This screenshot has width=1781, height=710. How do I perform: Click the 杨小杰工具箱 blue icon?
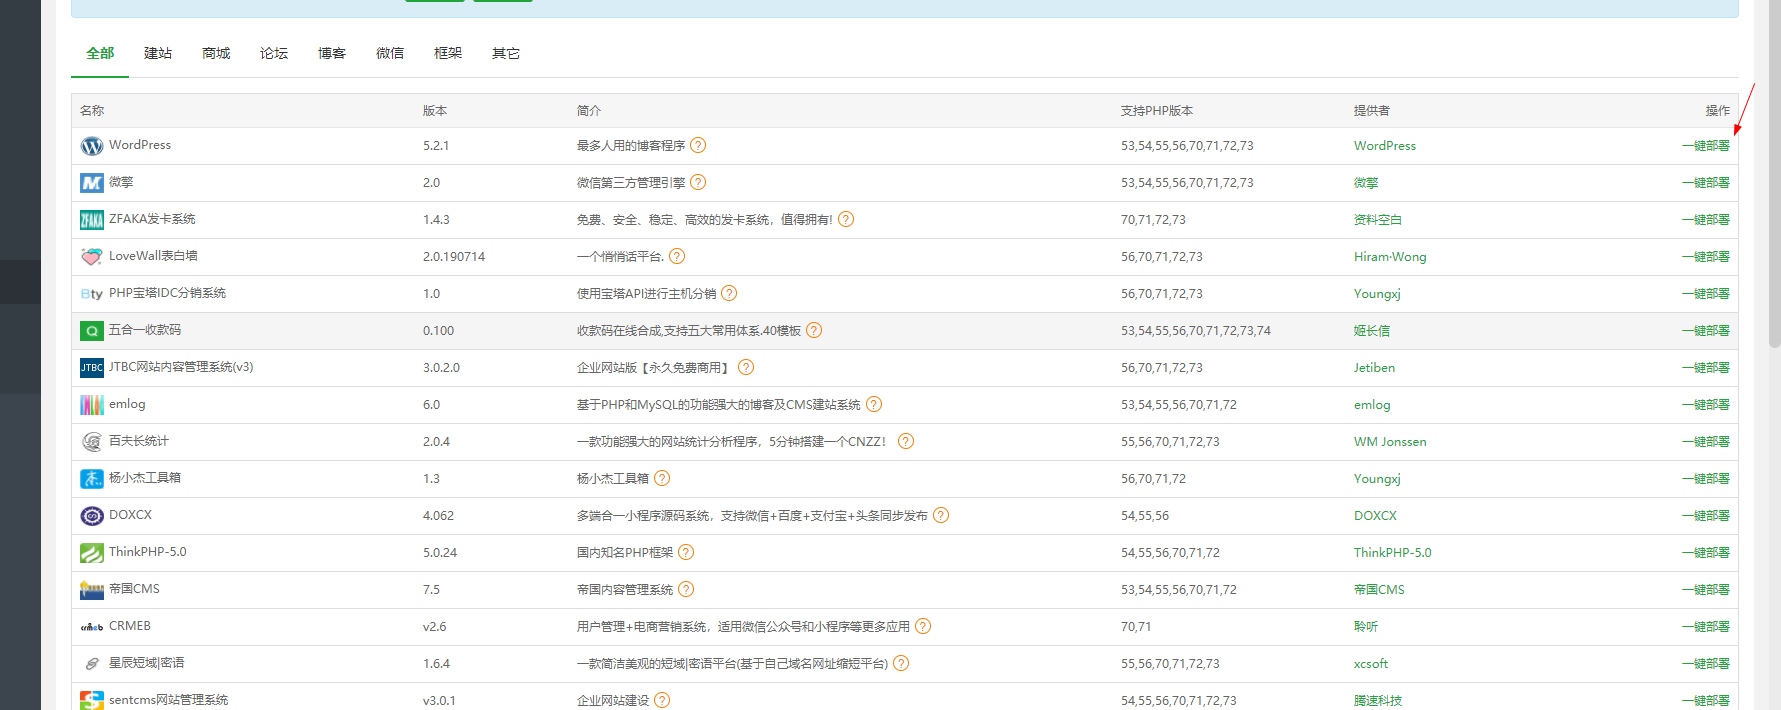pyautogui.click(x=92, y=479)
